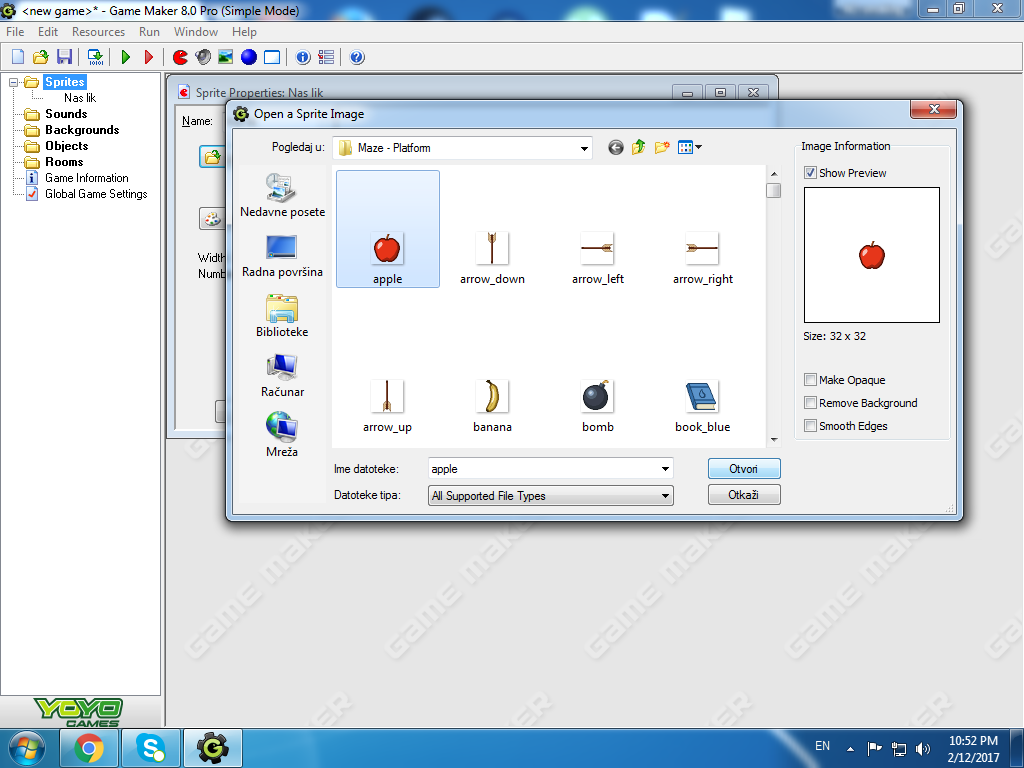Image resolution: width=1024 pixels, height=768 pixels.
Task: Select the Sounds folder in tree
Action: coord(66,114)
